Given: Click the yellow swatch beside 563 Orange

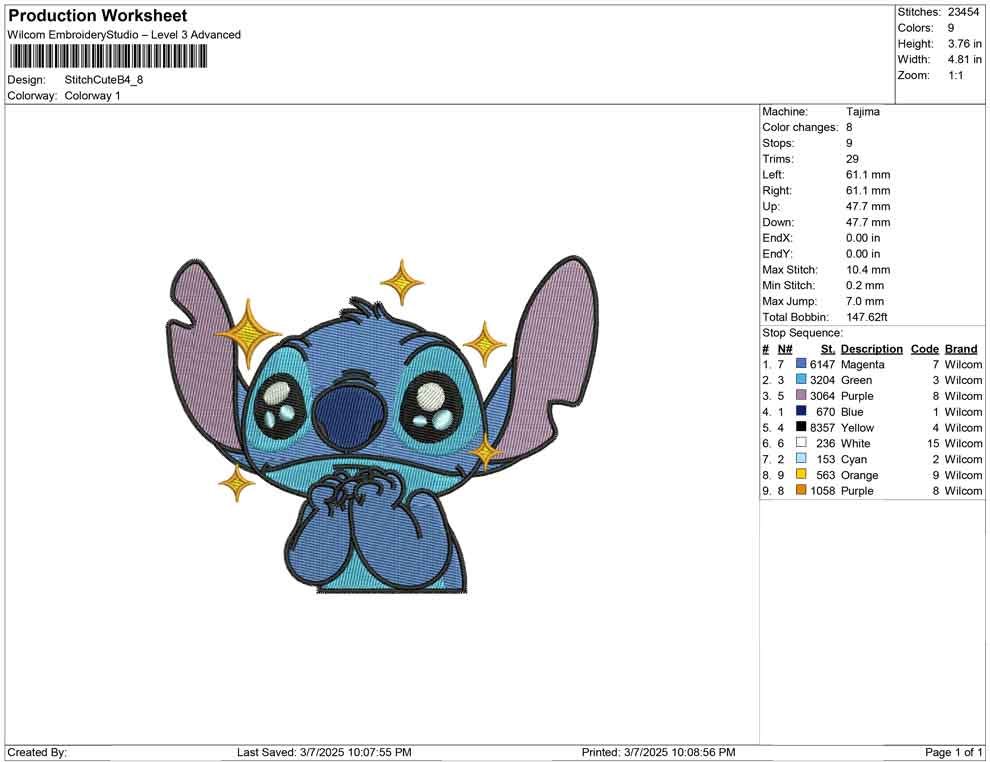Looking at the screenshot, I should pos(801,474).
